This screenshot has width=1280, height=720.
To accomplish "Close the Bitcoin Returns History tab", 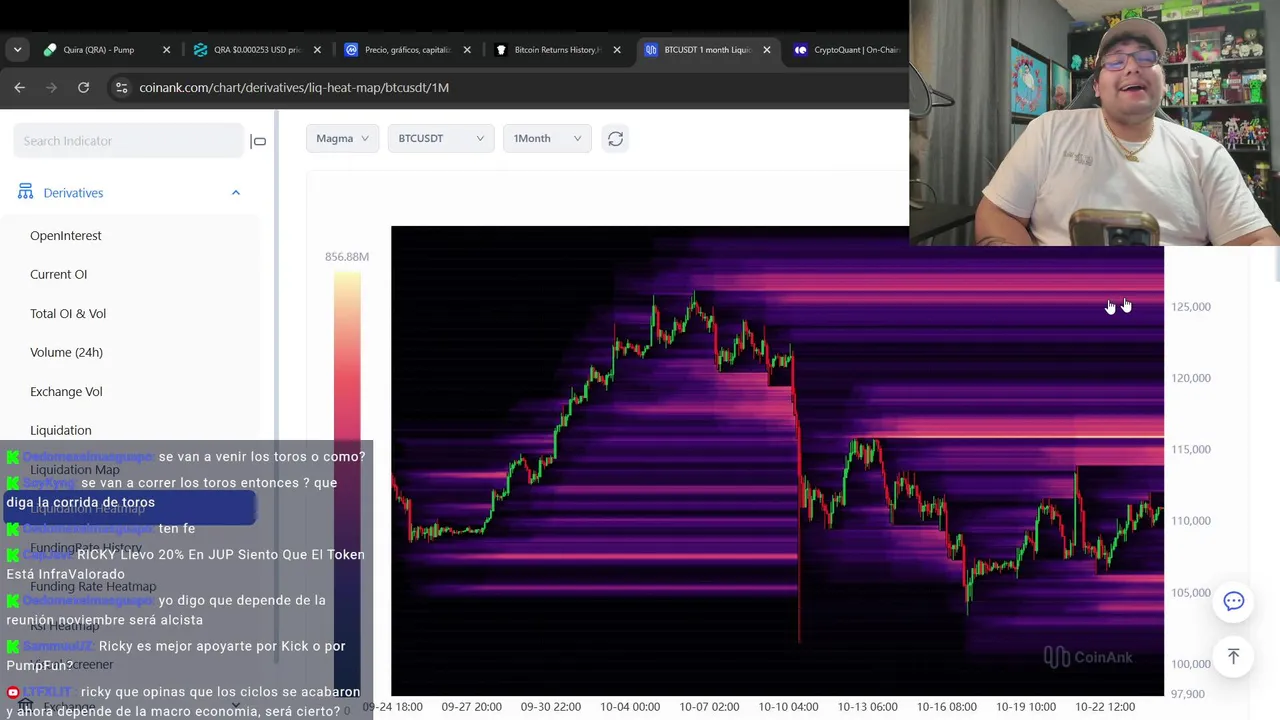I will click(617, 50).
